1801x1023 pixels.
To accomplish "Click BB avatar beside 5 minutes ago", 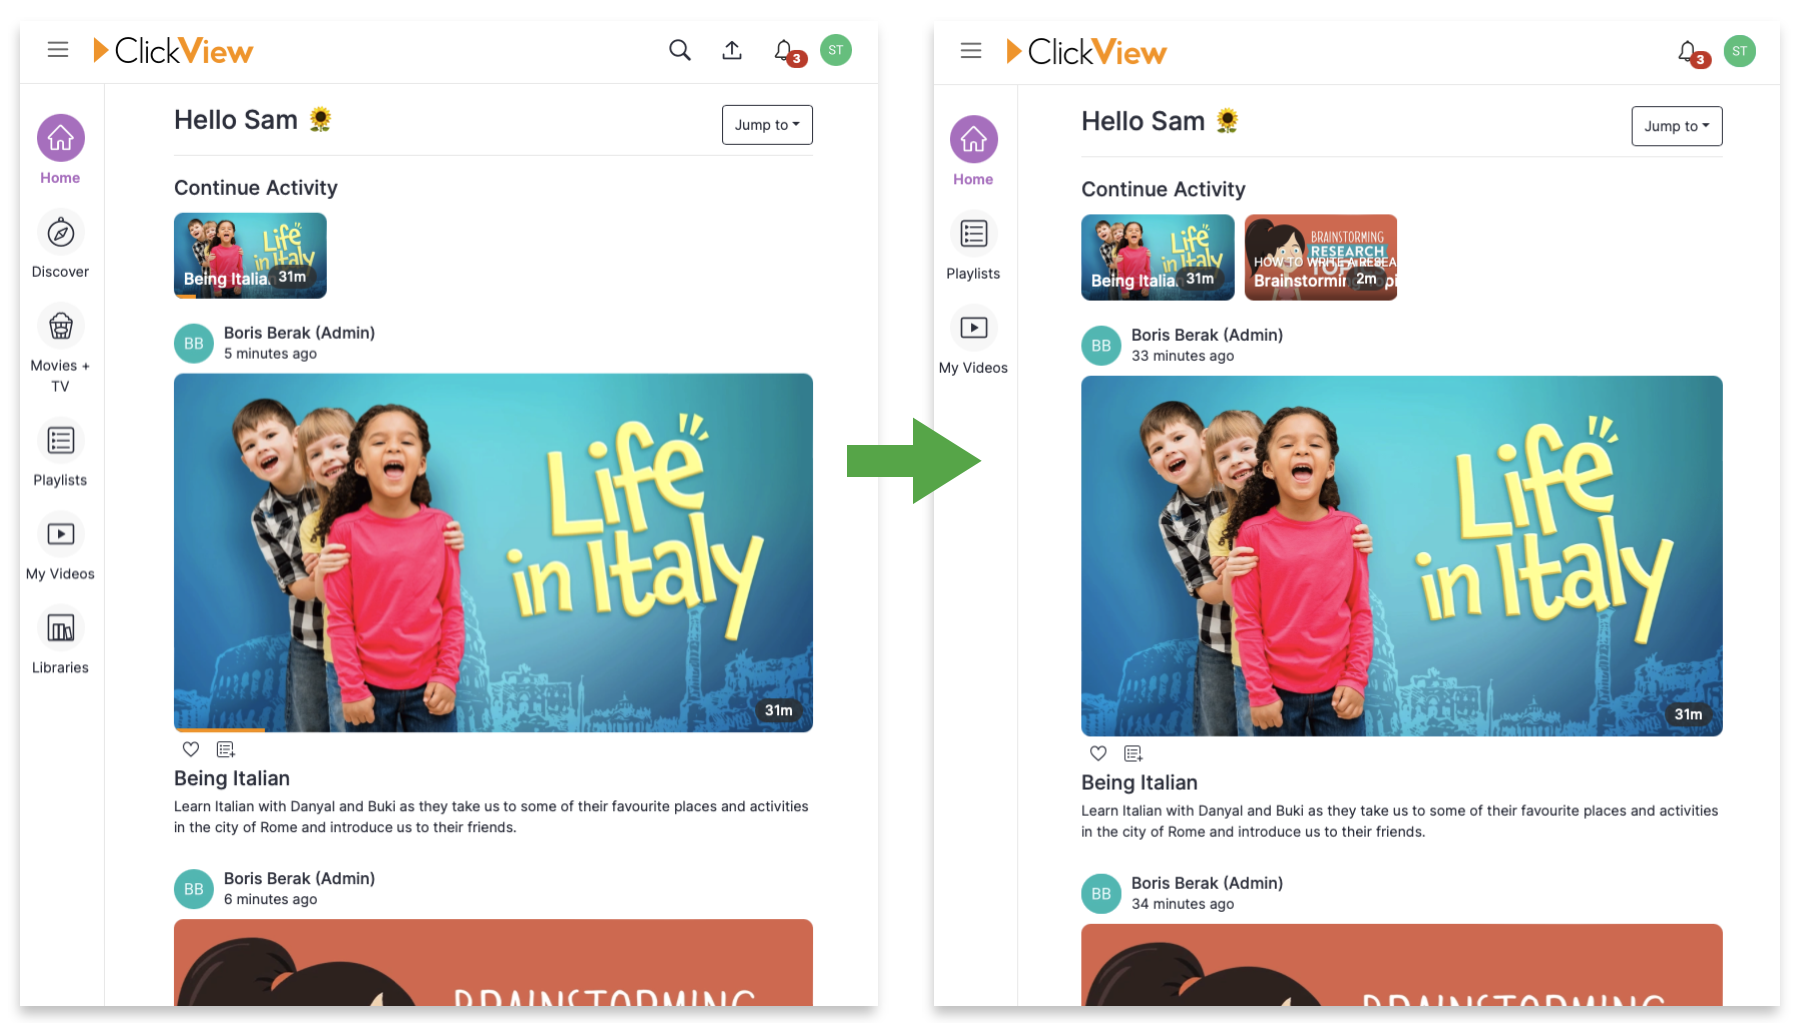I will (194, 343).
